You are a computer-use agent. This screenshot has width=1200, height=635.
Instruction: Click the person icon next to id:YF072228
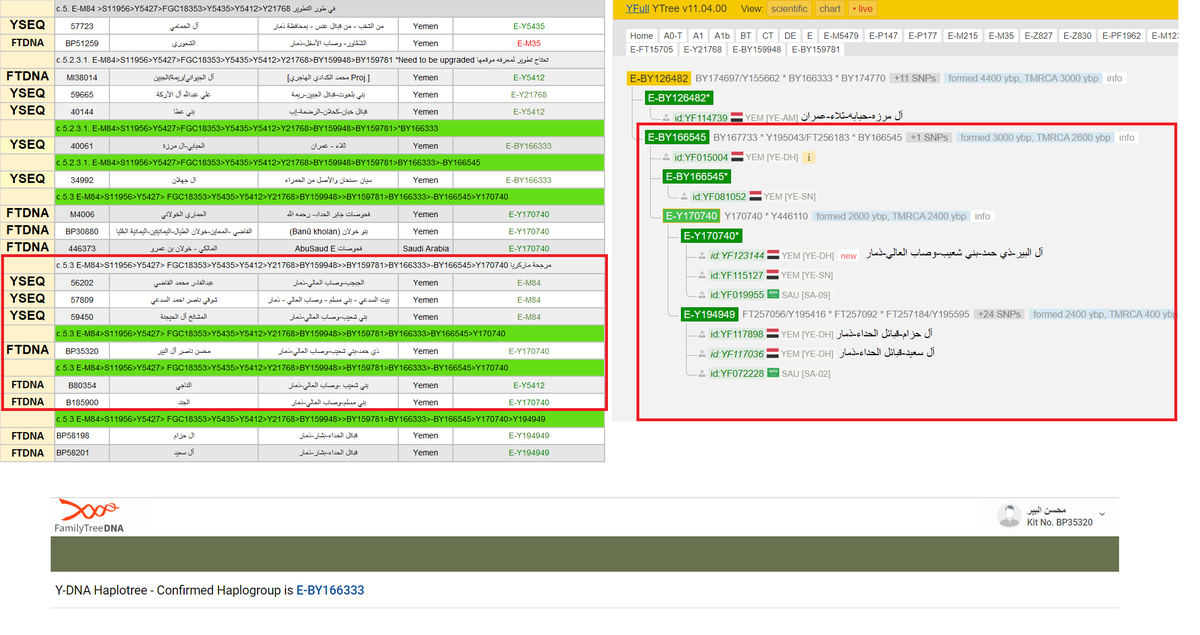703,373
